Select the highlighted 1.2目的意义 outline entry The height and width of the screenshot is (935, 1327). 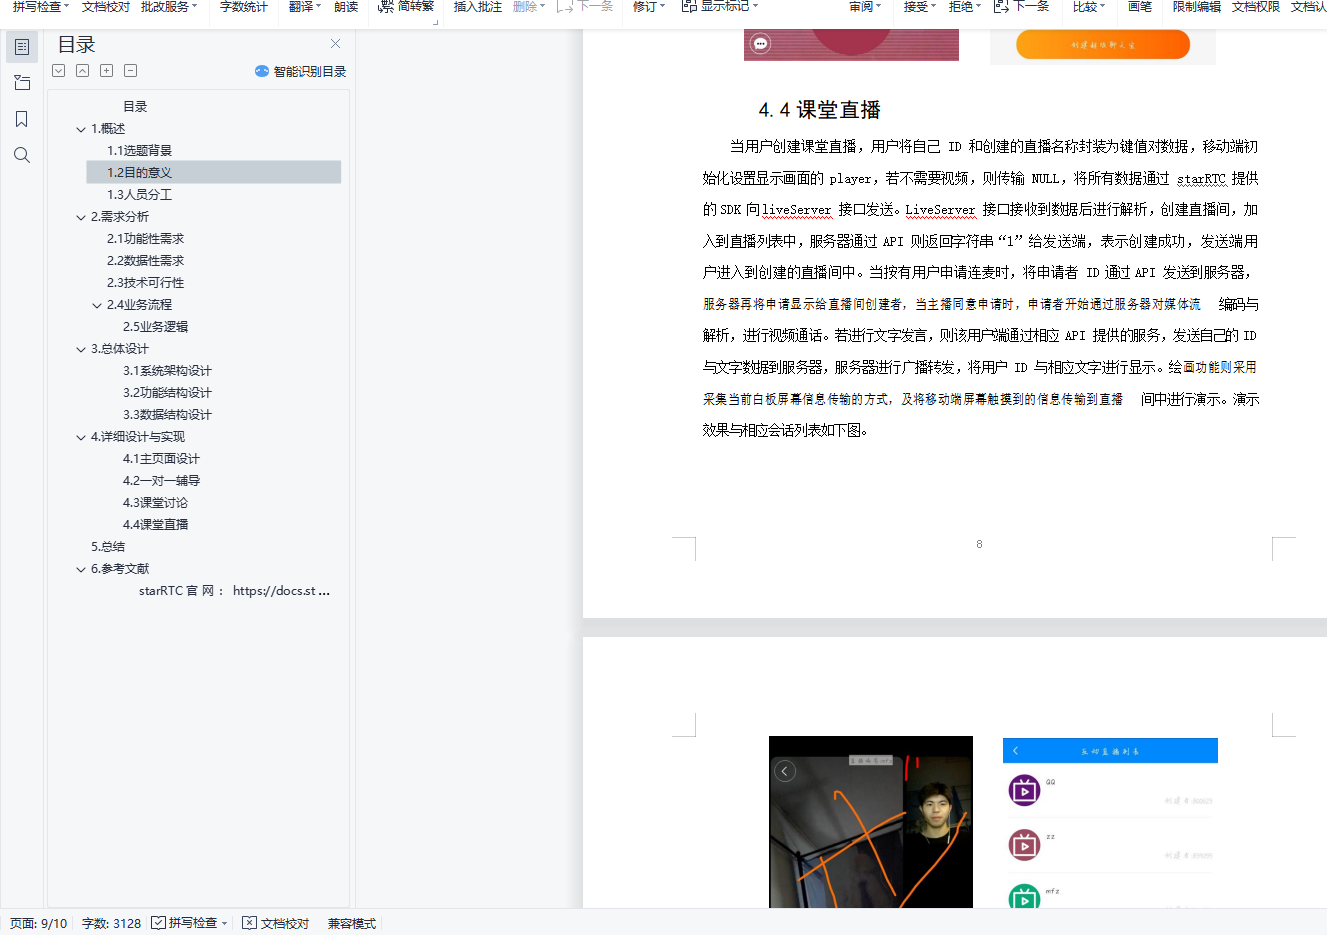(x=214, y=172)
